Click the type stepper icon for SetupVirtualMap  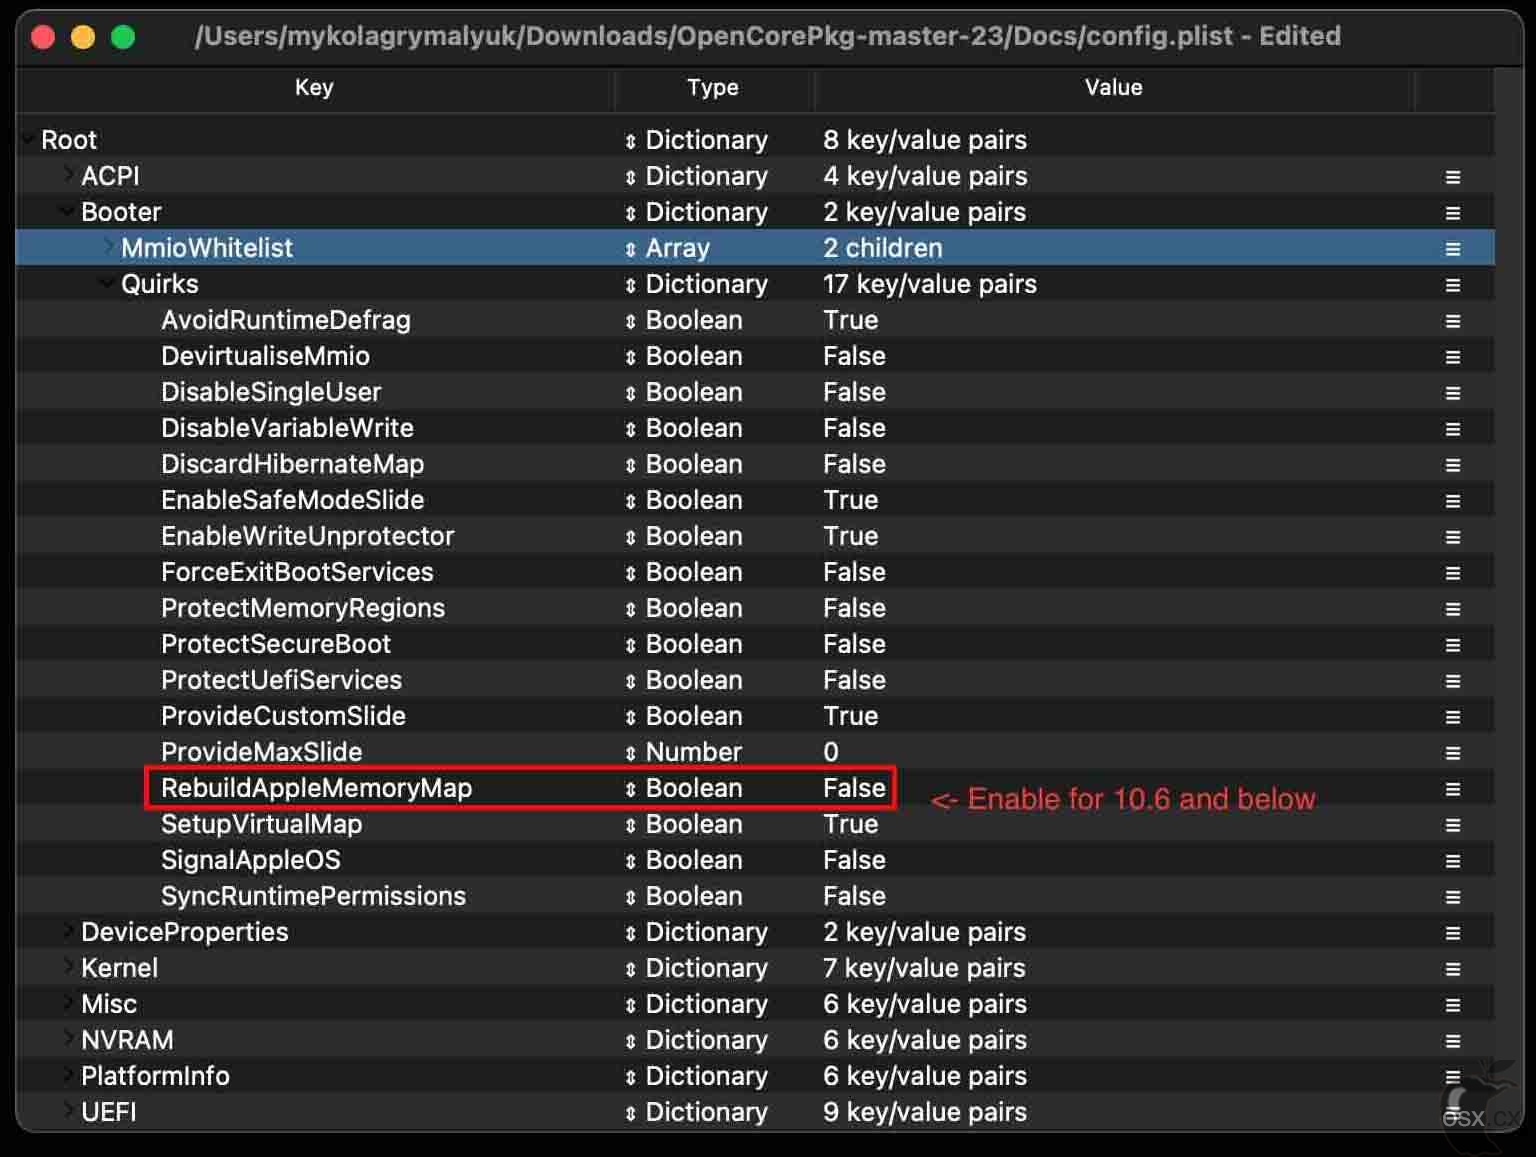[630, 825]
